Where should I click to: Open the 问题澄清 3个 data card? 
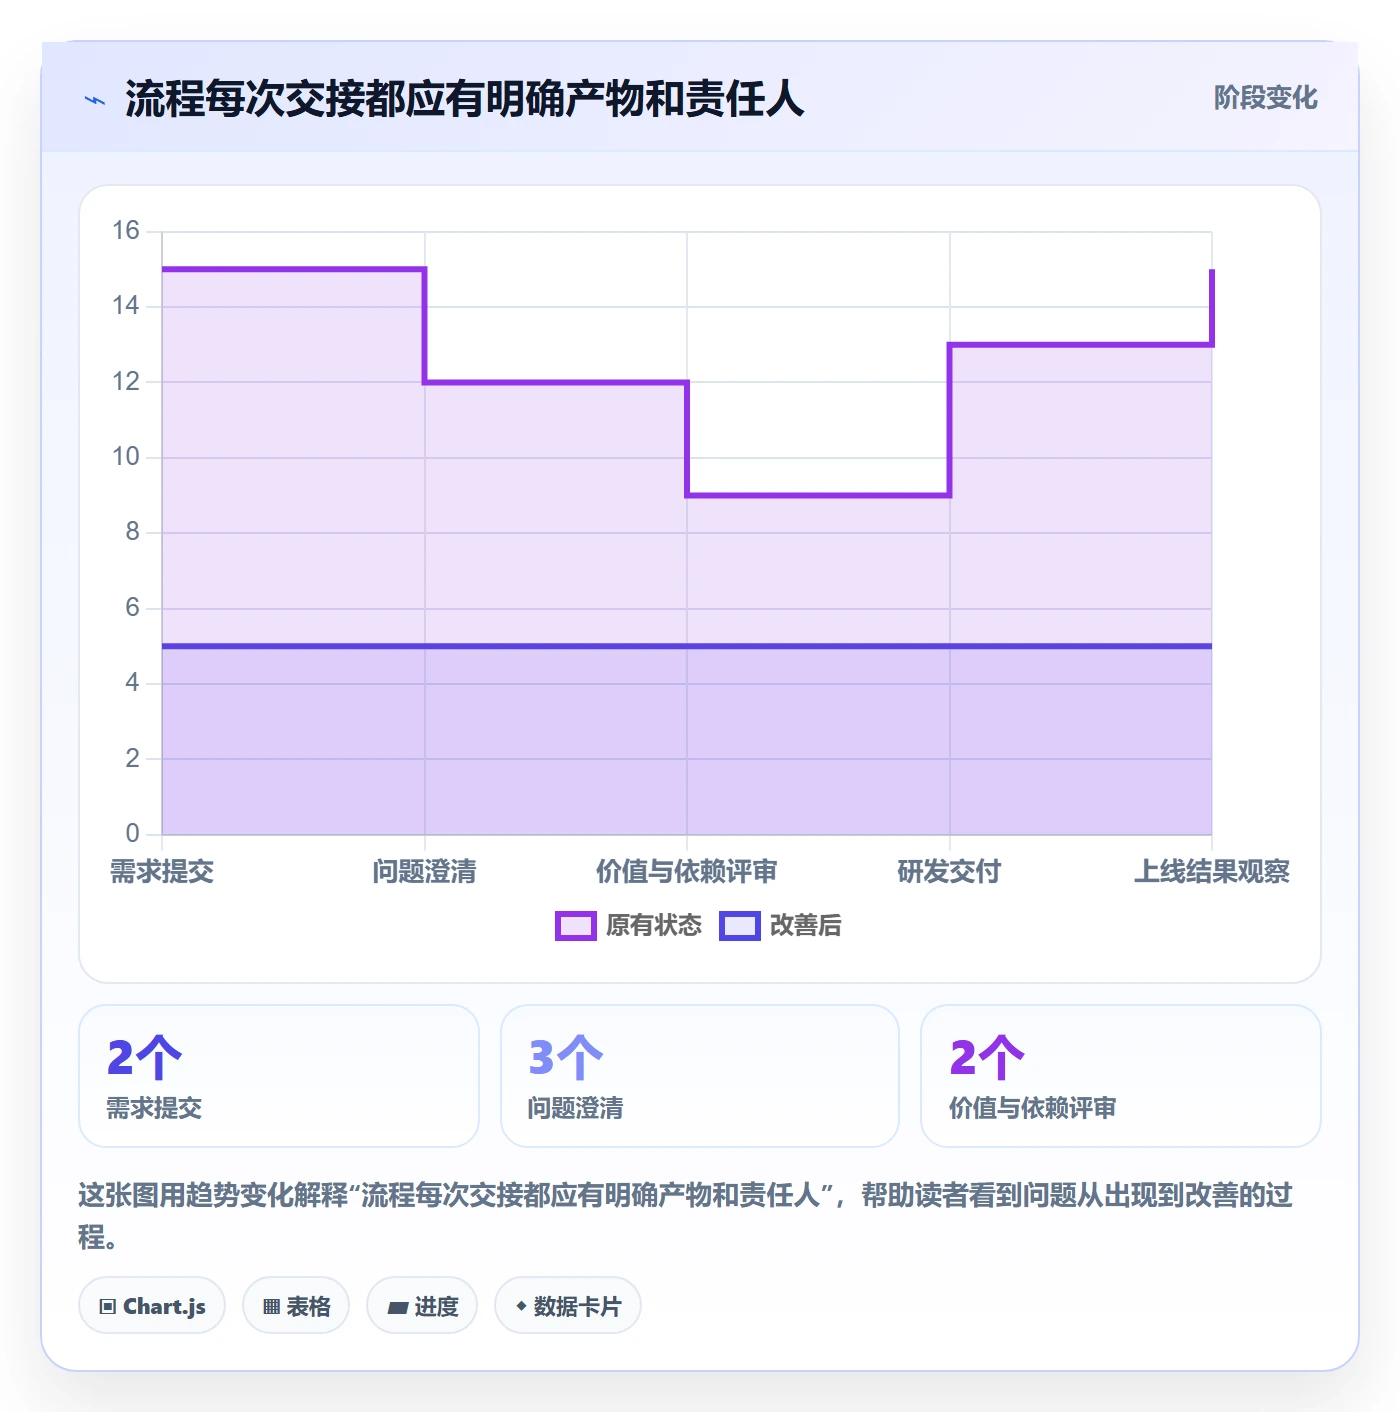coord(700,1076)
